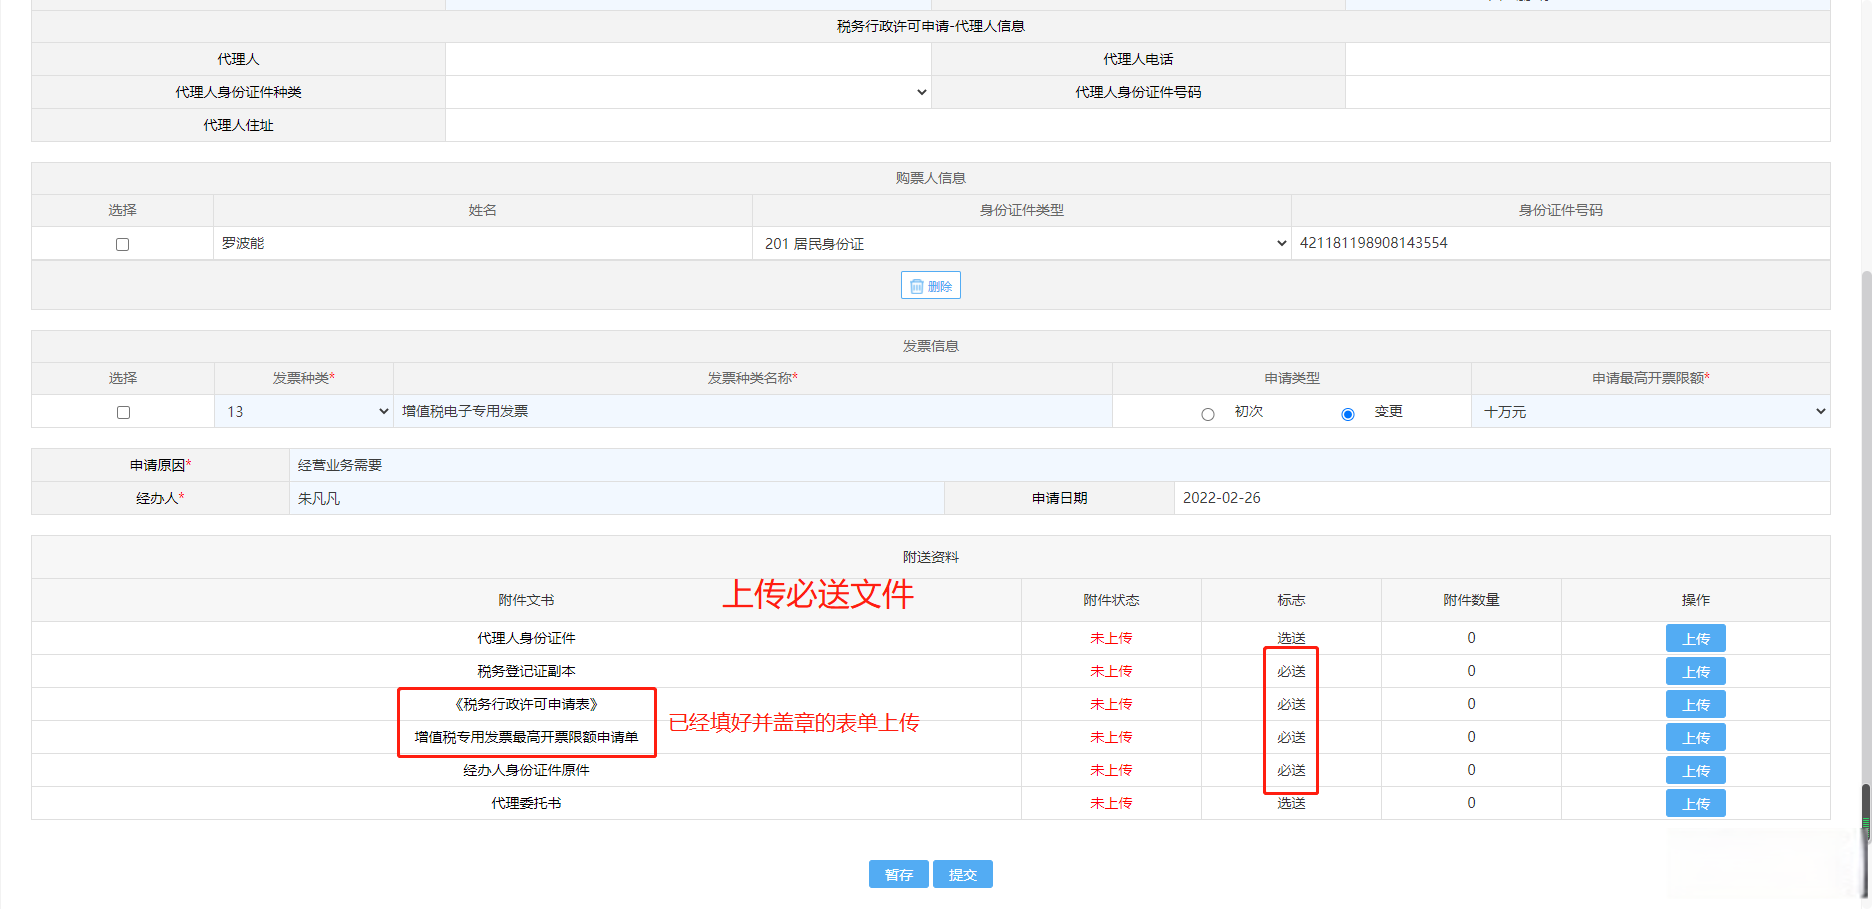Click the 必送 flag in 经办人身份证件原件 row
Screen dimensions: 1872x909
click(1291, 770)
